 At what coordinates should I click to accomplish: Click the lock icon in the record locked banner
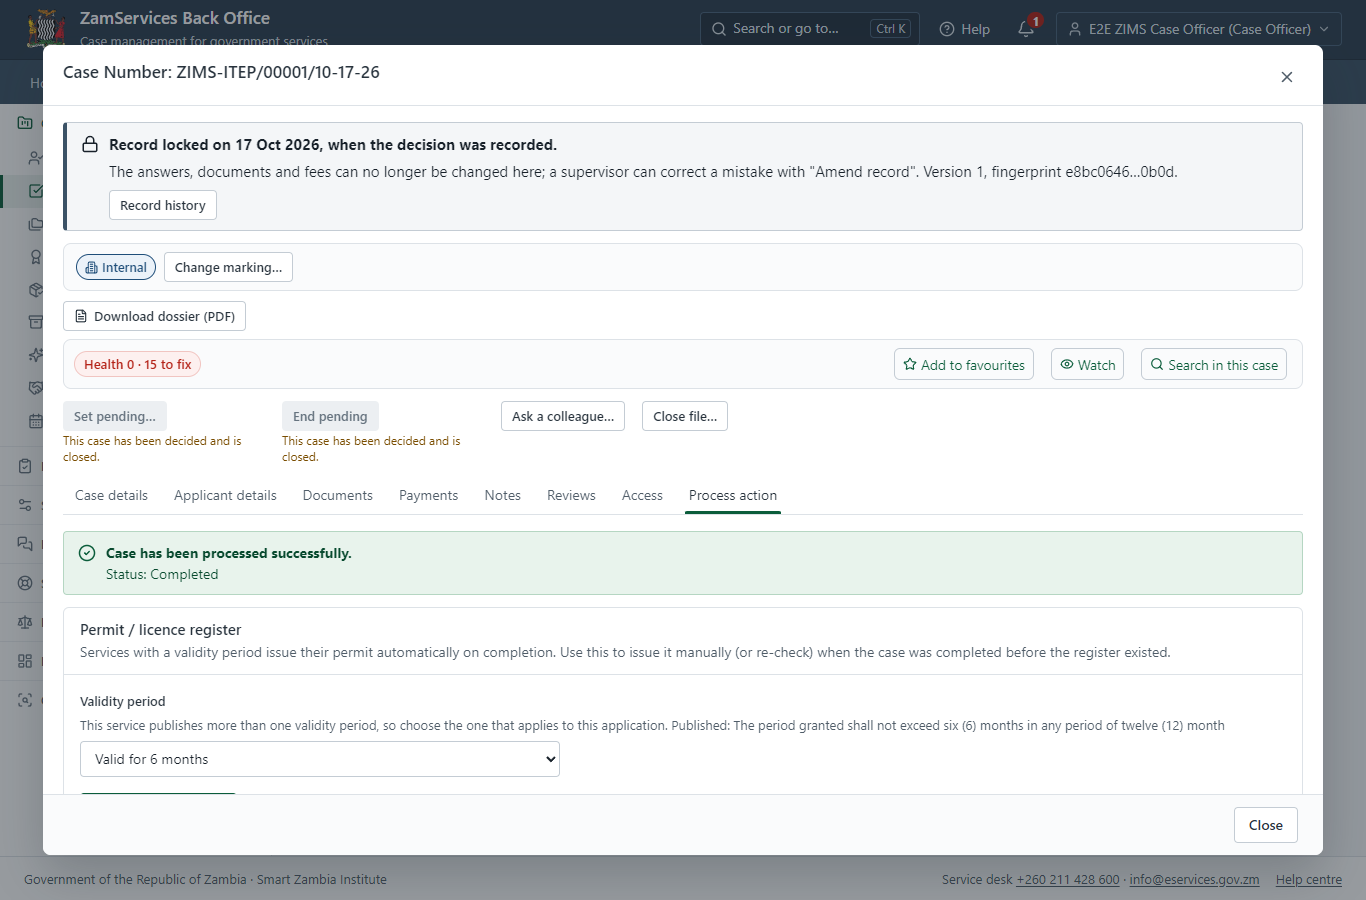tap(90, 144)
